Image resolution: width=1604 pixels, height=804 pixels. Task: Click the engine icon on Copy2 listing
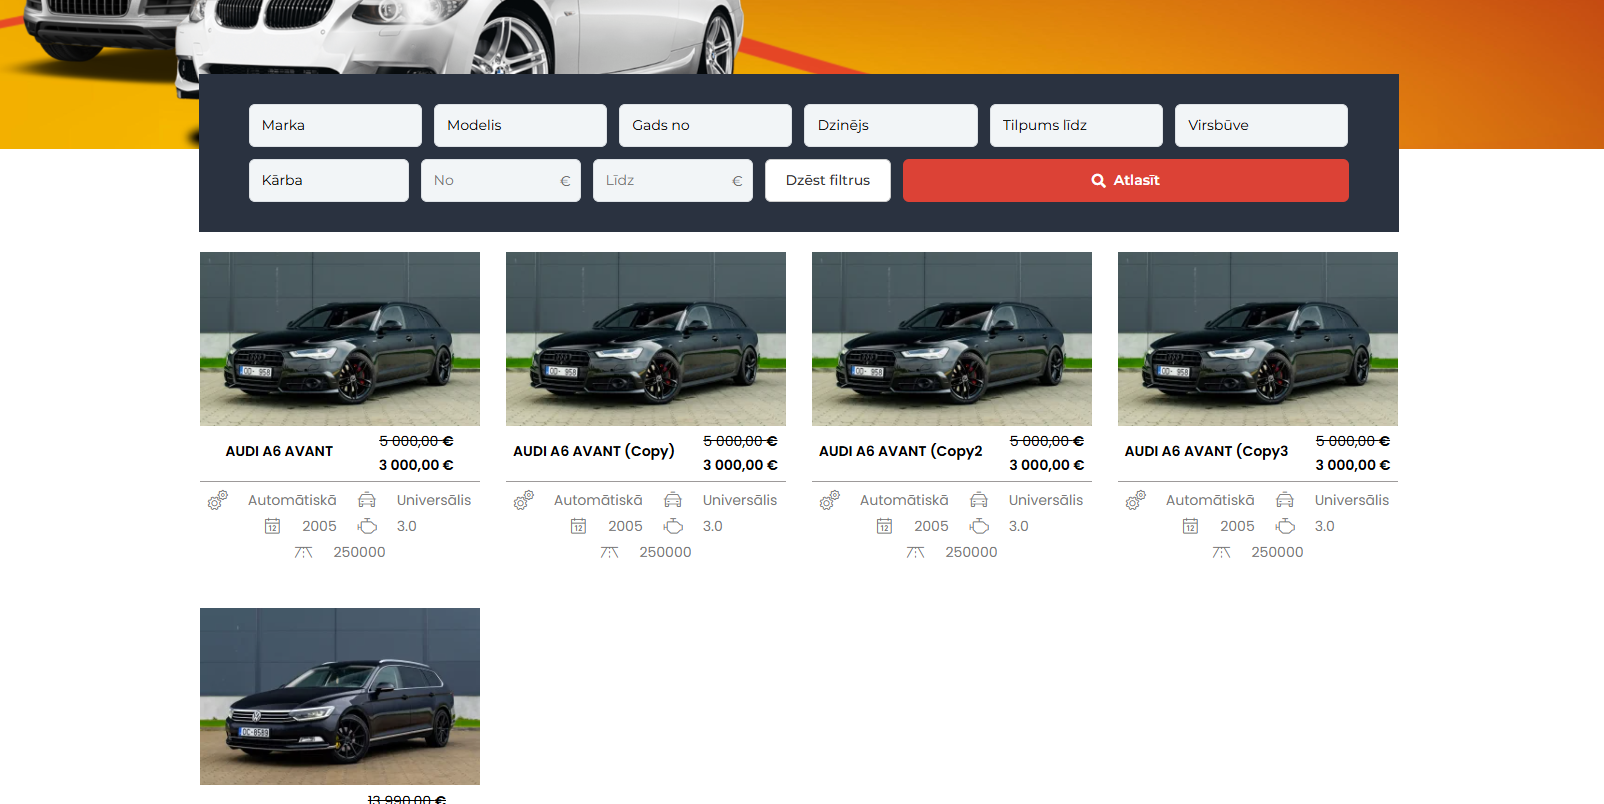coord(979,526)
